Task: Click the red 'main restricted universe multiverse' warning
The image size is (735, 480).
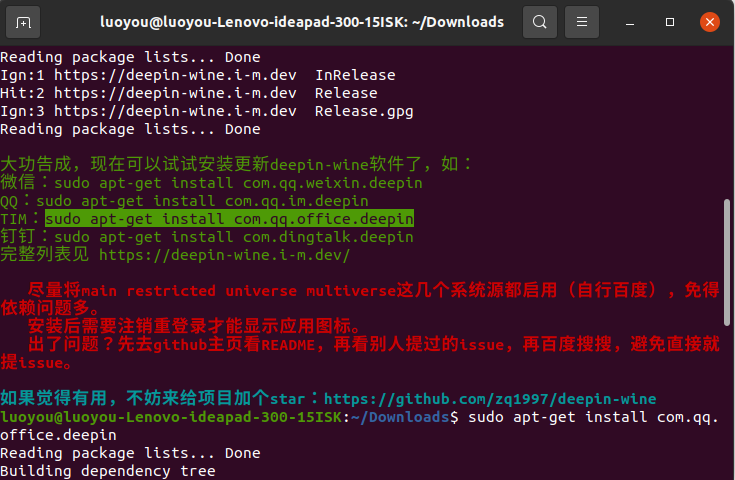Action: tap(239, 291)
